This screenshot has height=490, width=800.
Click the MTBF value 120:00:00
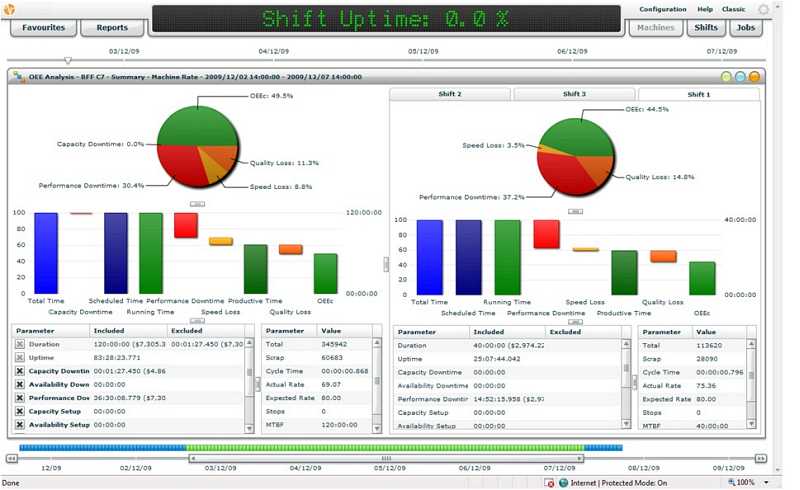pyautogui.click(x=339, y=425)
